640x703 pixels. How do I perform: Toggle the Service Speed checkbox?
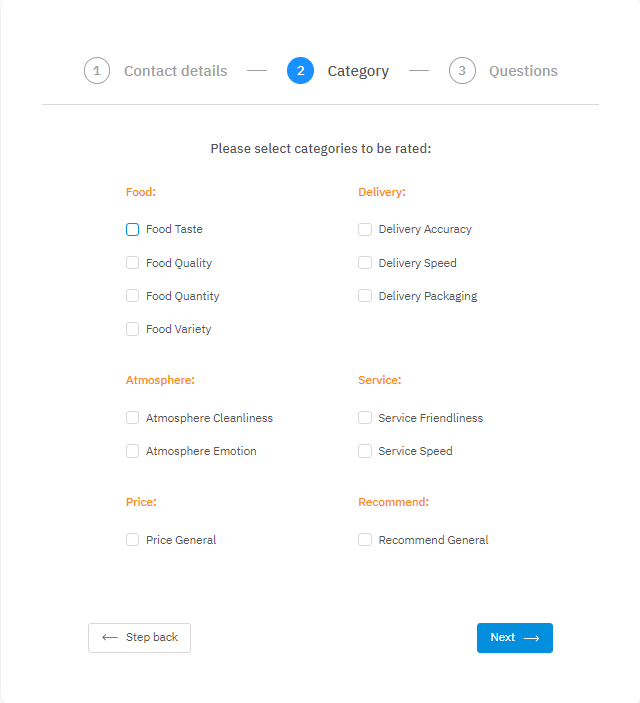pos(365,451)
